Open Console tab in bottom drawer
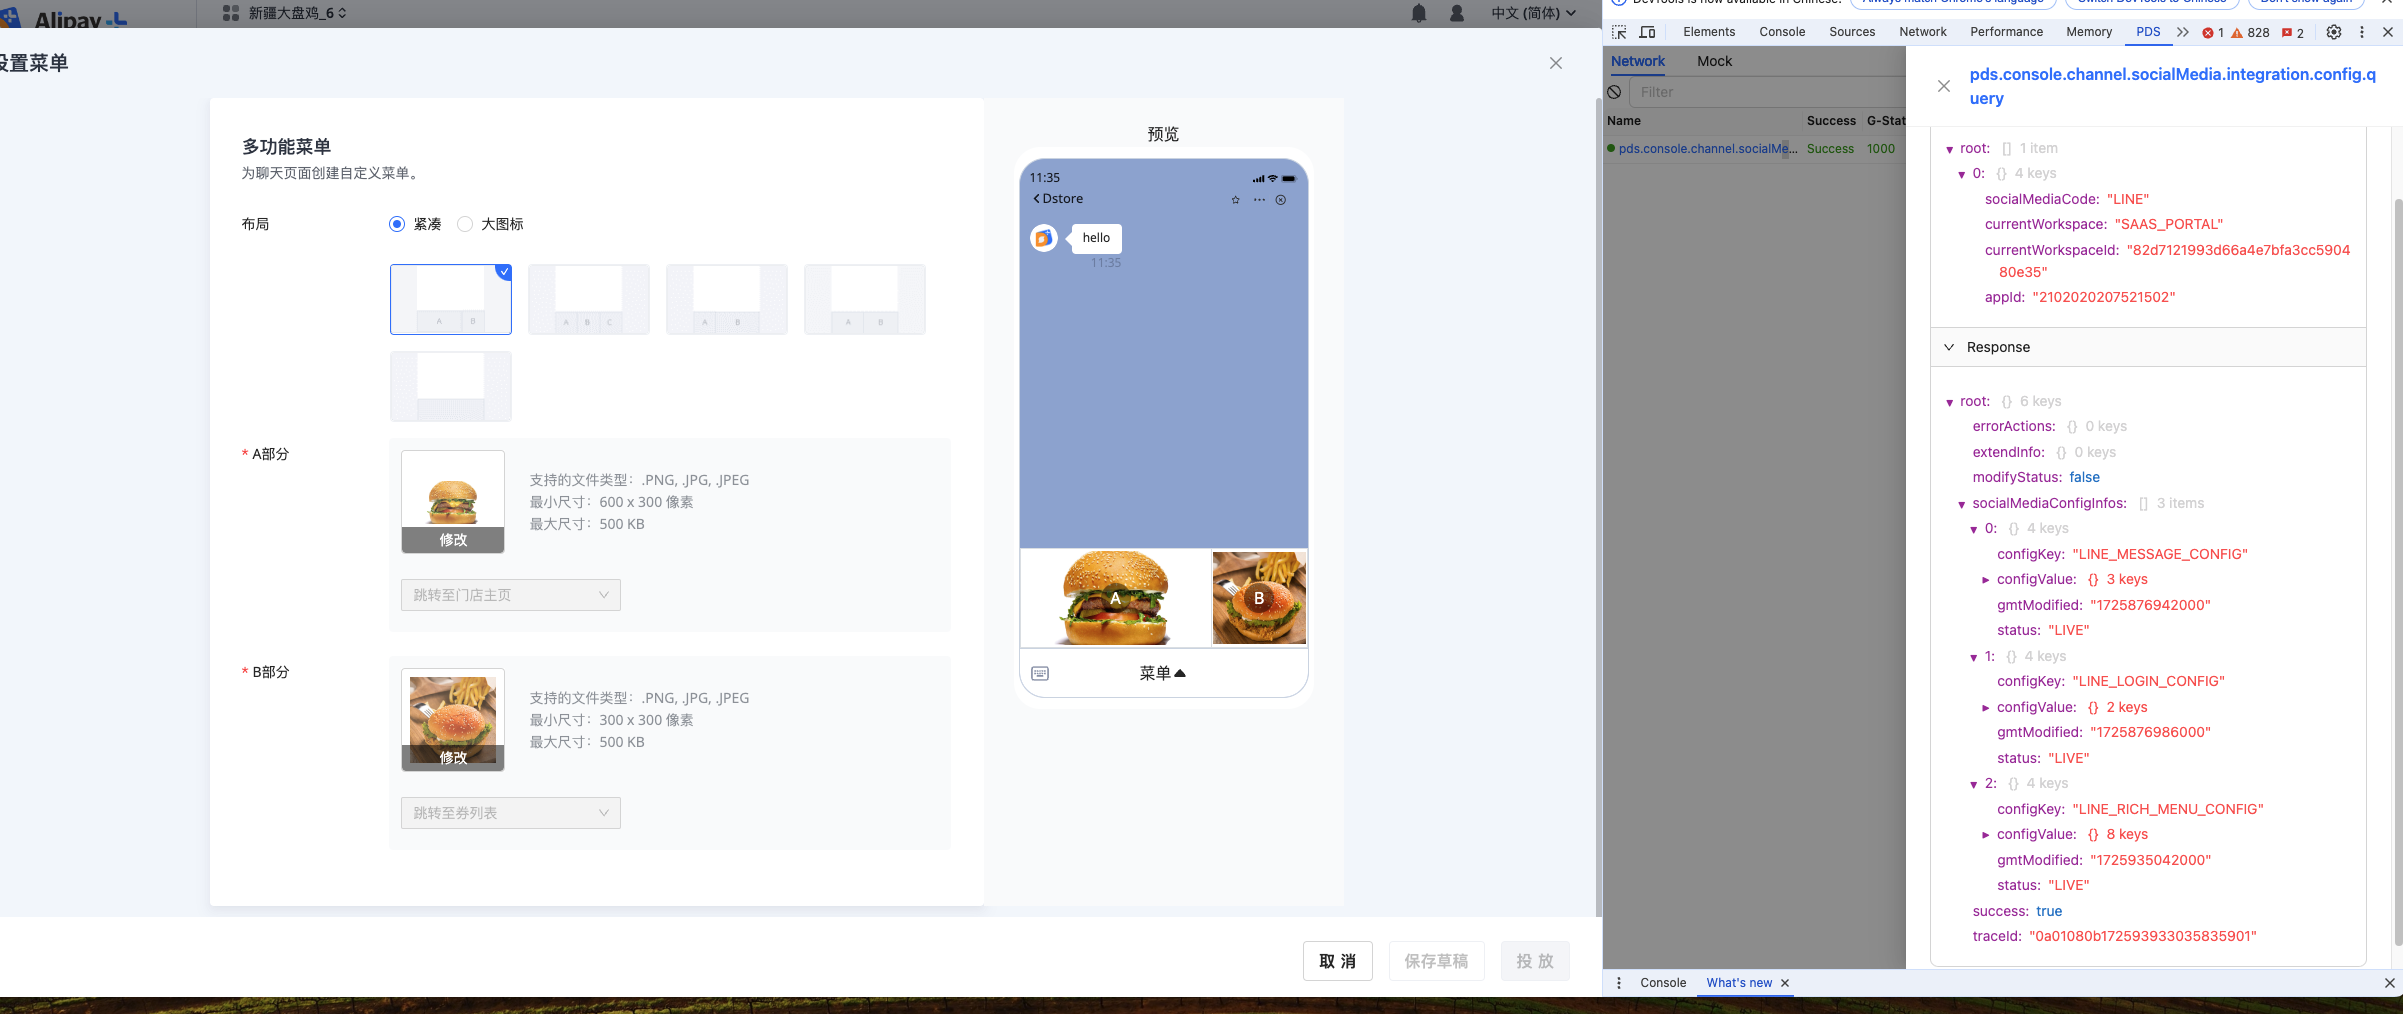The image size is (2403, 1014). coord(1663,983)
